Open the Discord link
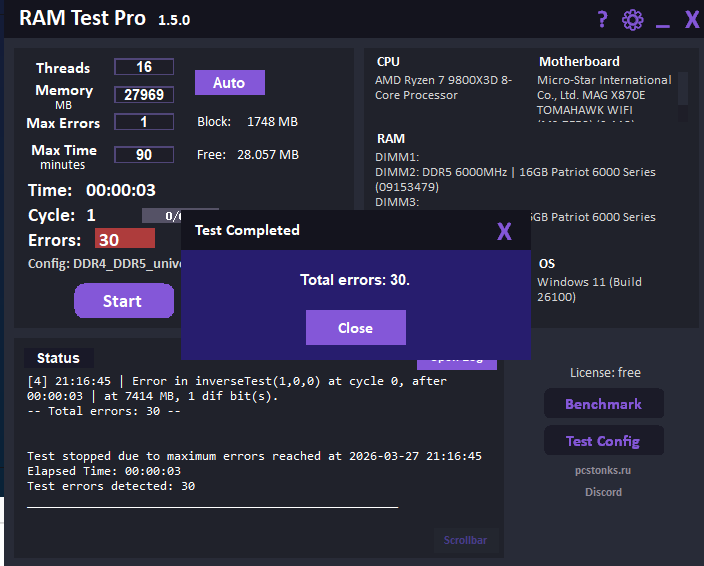Viewport: 704px width, 566px height. (603, 492)
